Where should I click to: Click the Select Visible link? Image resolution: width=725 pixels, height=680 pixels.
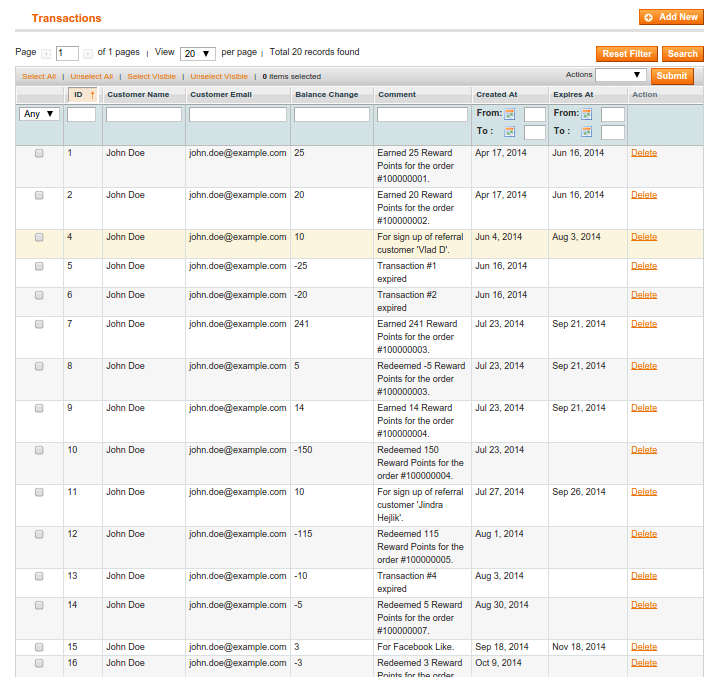[x=152, y=77]
